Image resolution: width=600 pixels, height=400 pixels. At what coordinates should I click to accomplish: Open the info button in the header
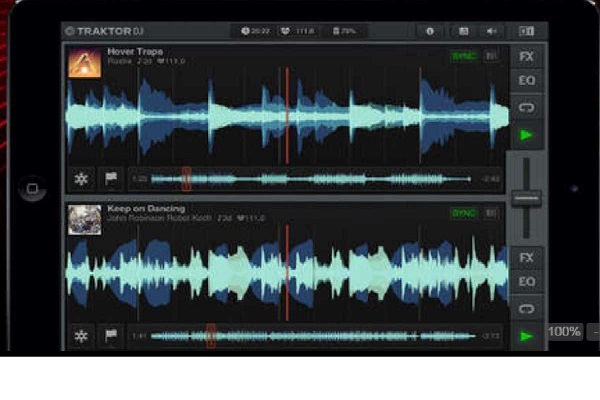[430, 31]
